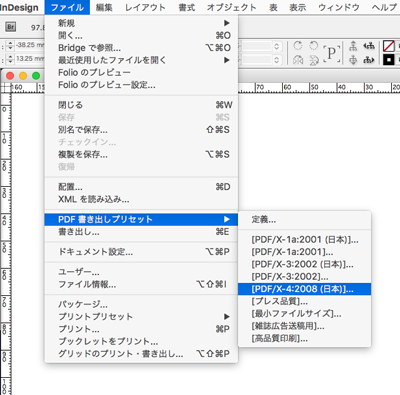400x395 pixels.
Task: Choose 複製を保存... menu item
Action: point(141,154)
